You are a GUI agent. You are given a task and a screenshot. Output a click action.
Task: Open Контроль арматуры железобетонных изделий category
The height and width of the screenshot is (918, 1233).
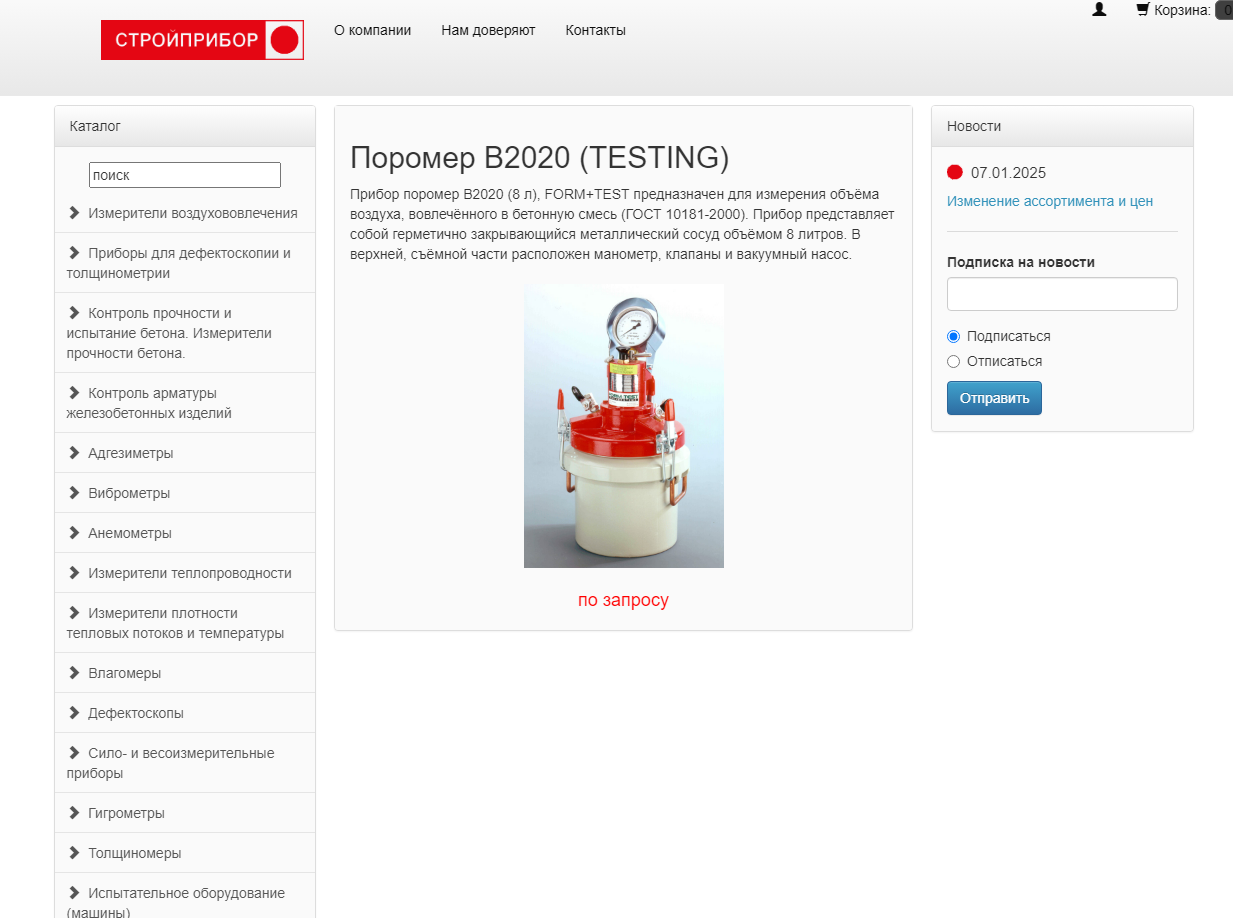pos(149,403)
